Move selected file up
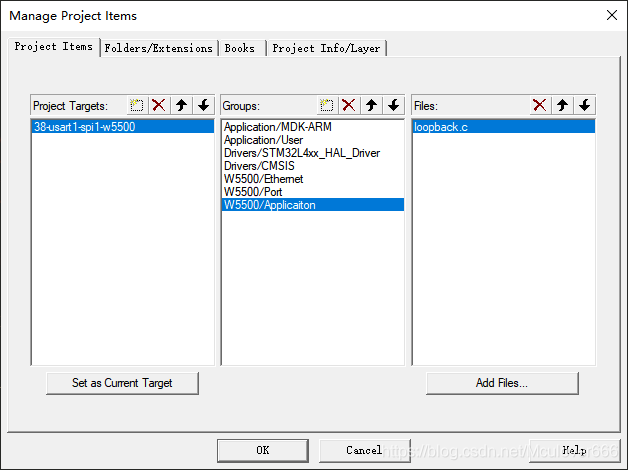This screenshot has width=628, height=470. tap(562, 106)
